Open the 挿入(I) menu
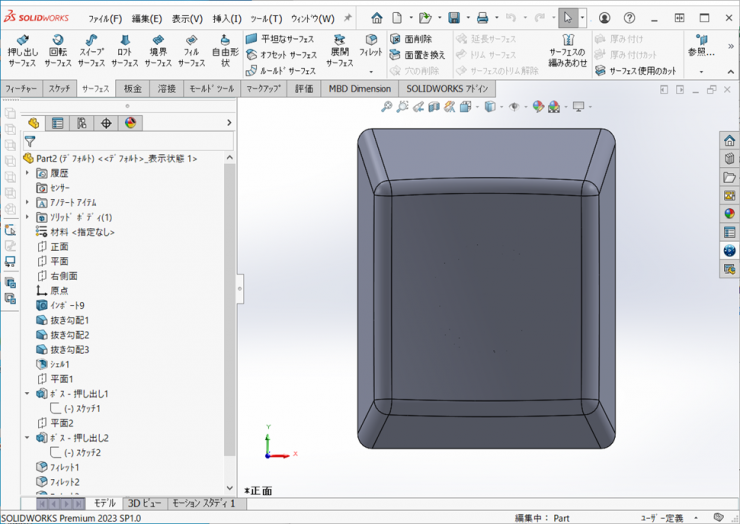The image size is (740, 524). 227,18
